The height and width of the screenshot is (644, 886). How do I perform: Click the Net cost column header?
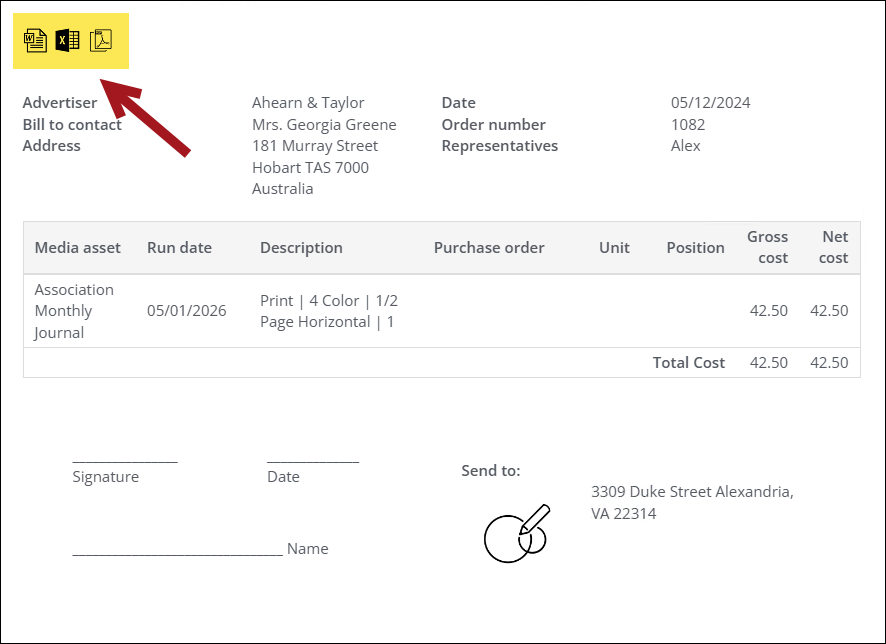834,247
